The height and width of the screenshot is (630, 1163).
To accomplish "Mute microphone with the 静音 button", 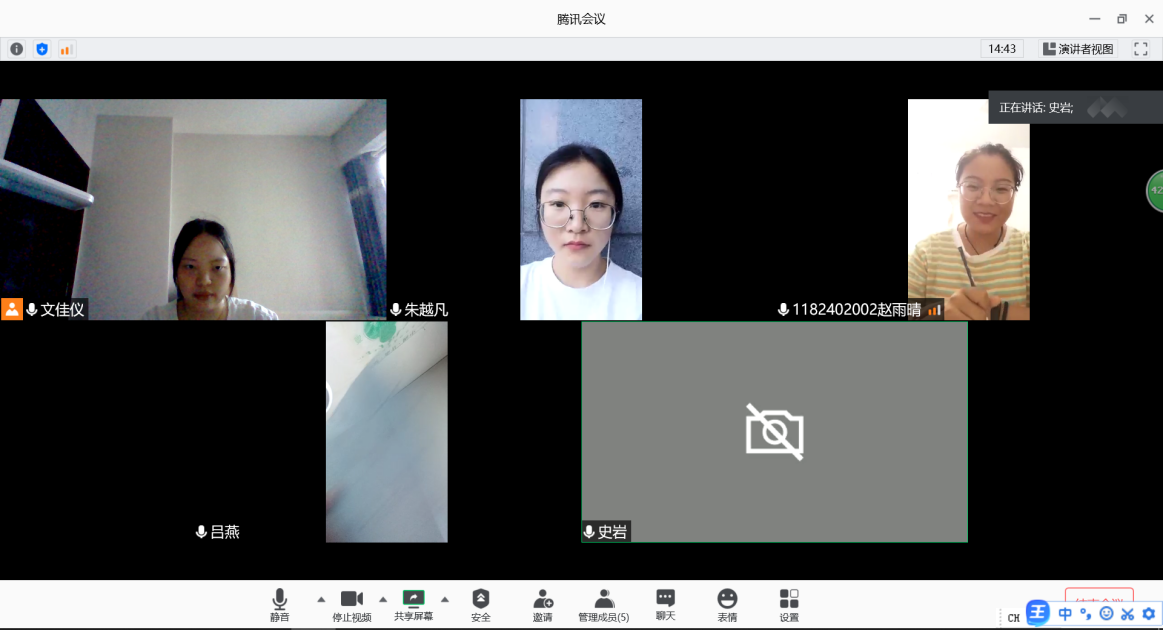I will (x=279, y=604).
